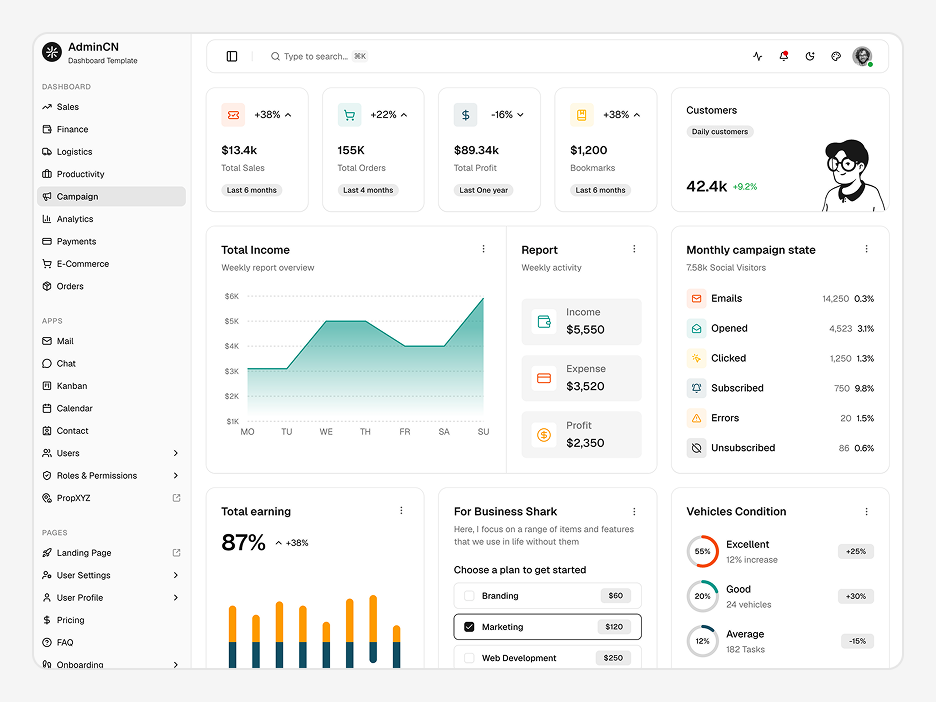Open the theme palette icon
The image size is (936, 702).
pos(836,56)
